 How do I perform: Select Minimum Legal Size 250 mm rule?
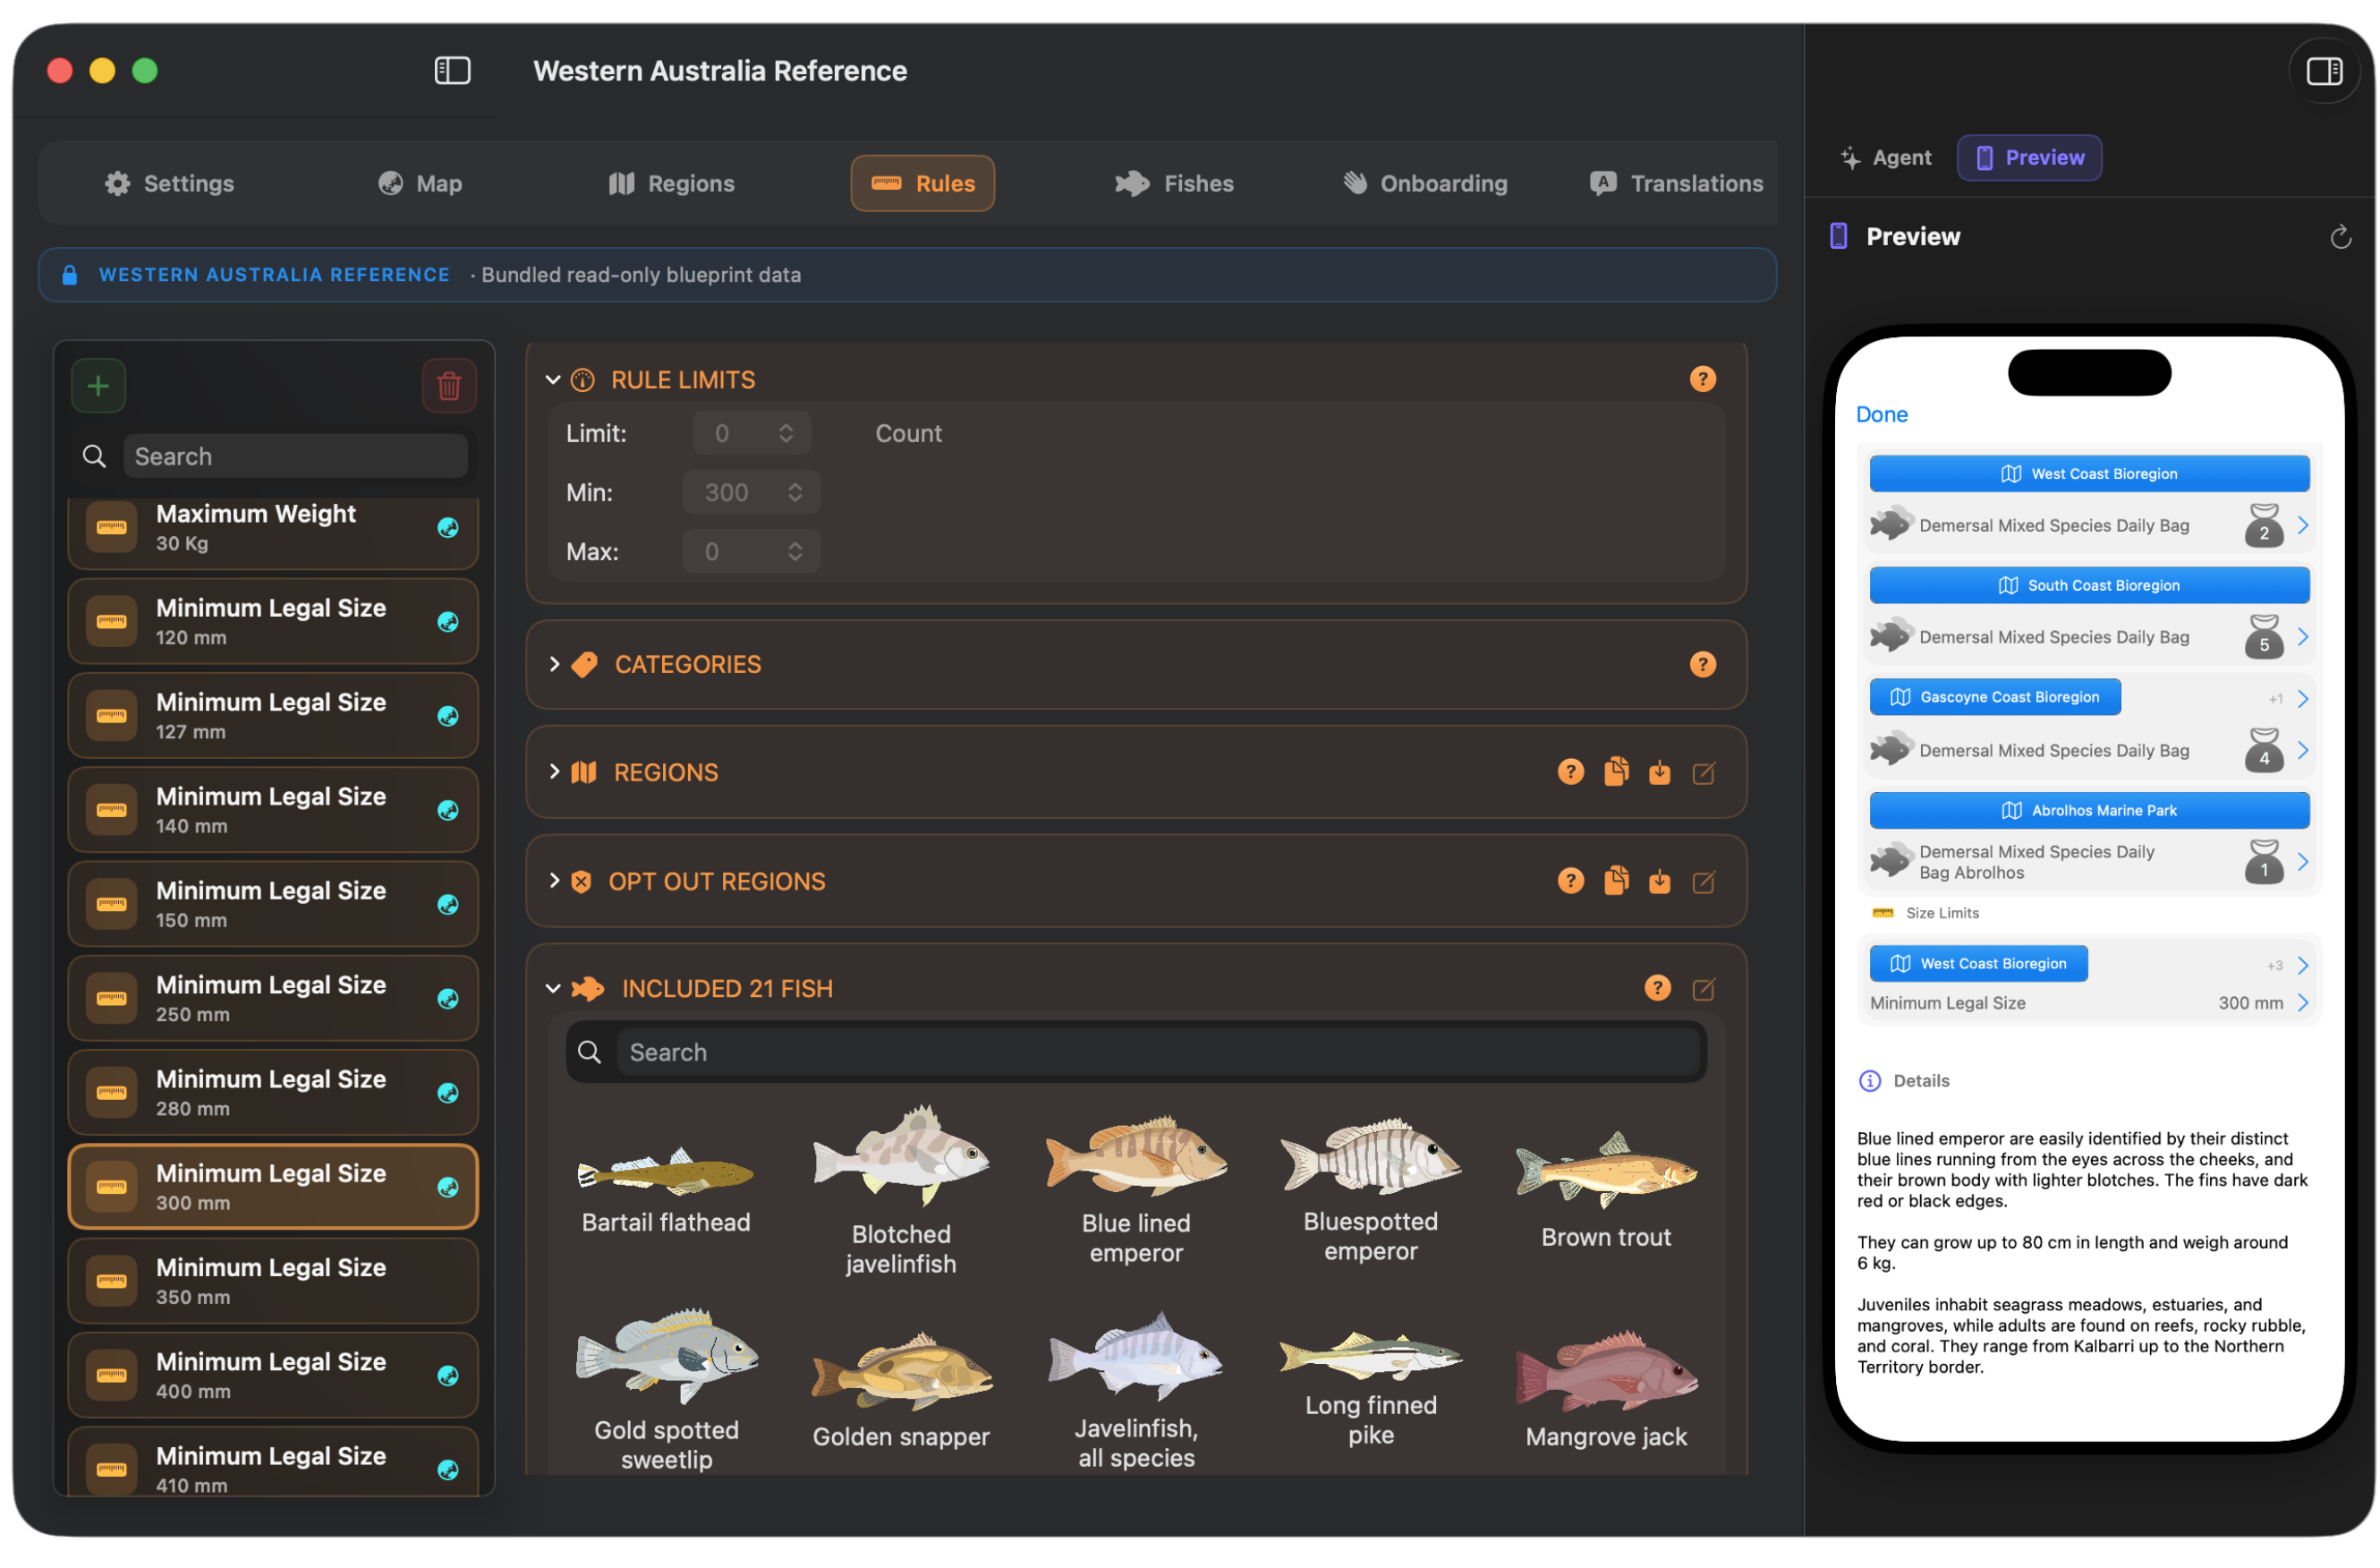point(273,998)
